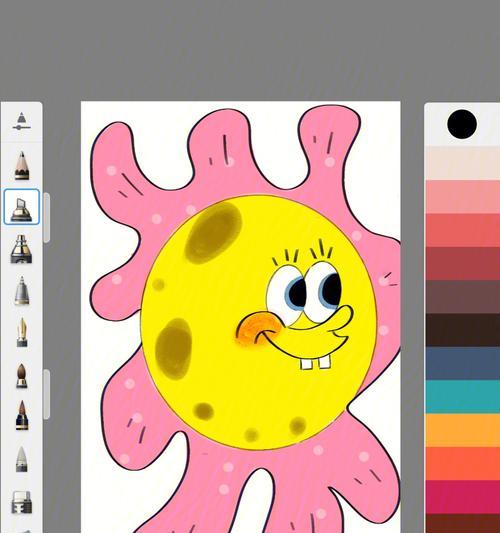The height and width of the screenshot is (533, 500).
Task: Pick the teal color swatch
Action: (463, 397)
